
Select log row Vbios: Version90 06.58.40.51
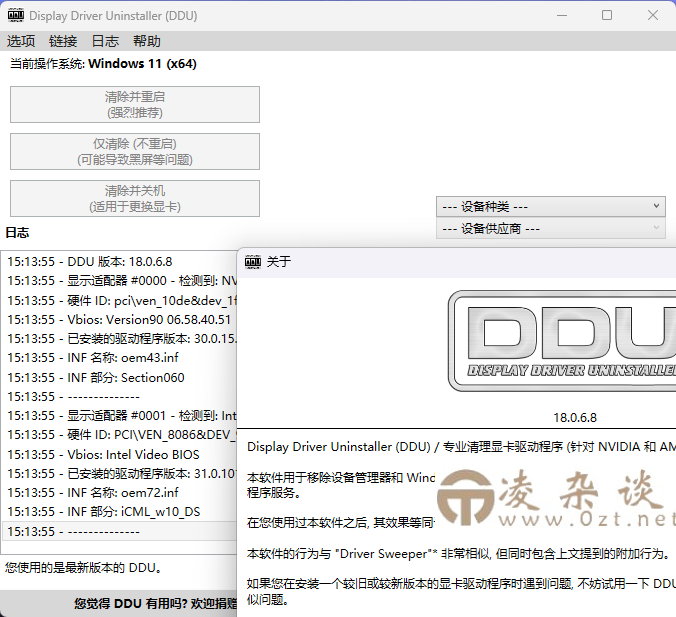click(x=119, y=319)
